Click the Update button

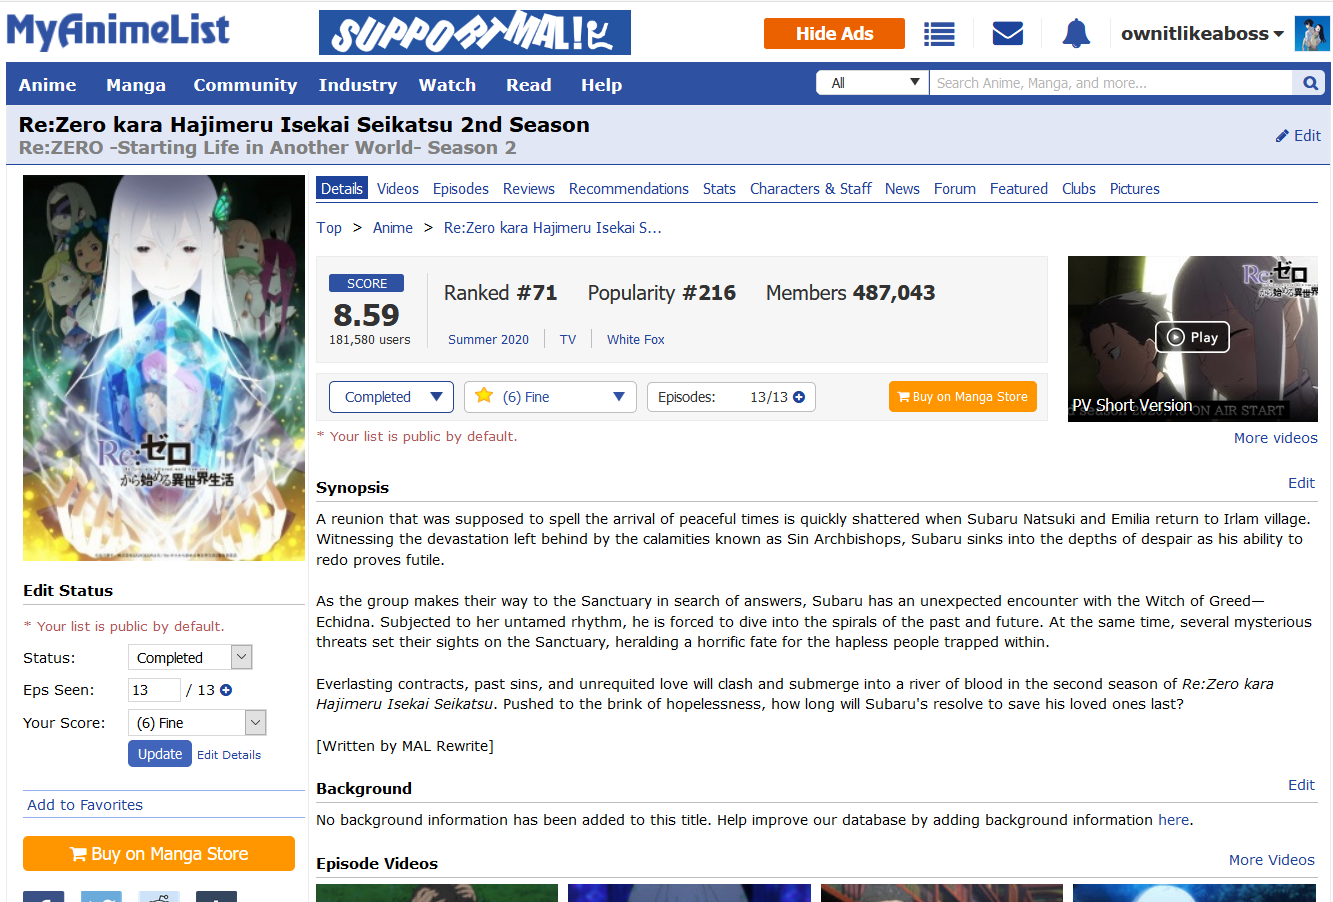[160, 754]
